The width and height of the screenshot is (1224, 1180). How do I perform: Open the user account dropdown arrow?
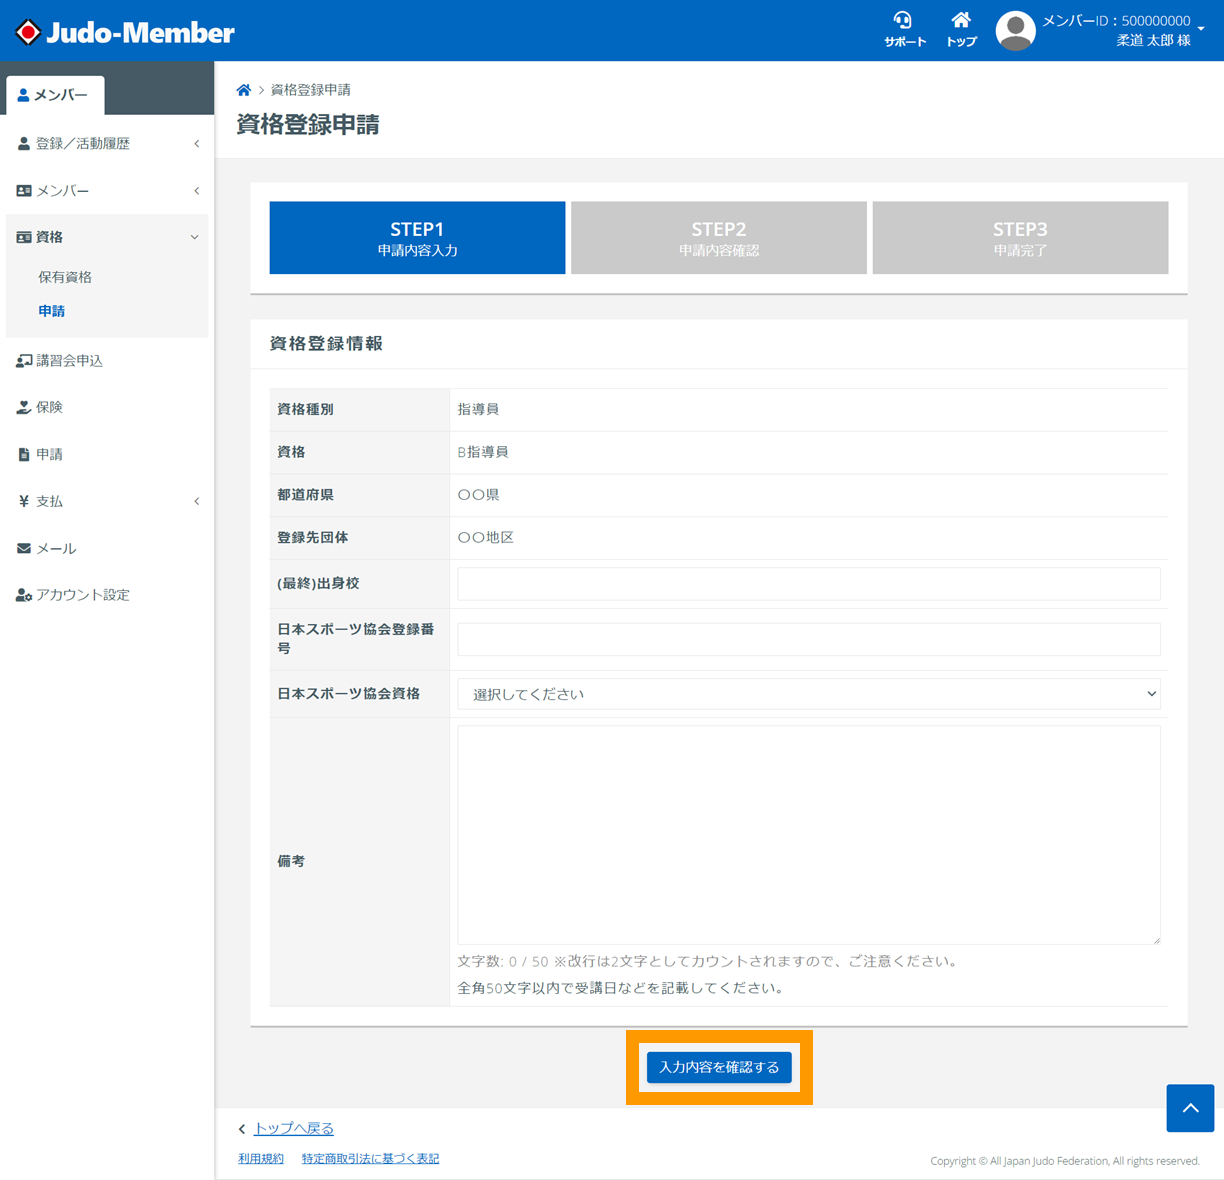click(x=1201, y=29)
